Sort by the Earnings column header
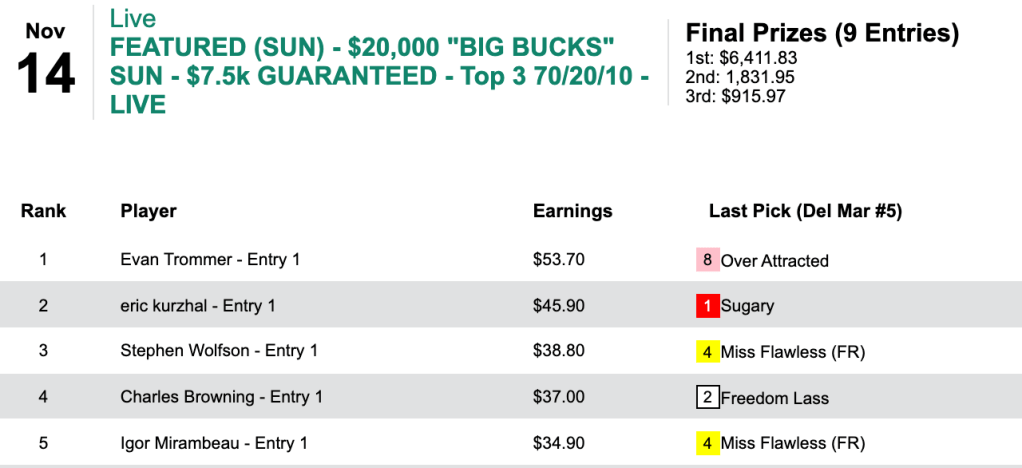1022x468 pixels. coord(572,211)
